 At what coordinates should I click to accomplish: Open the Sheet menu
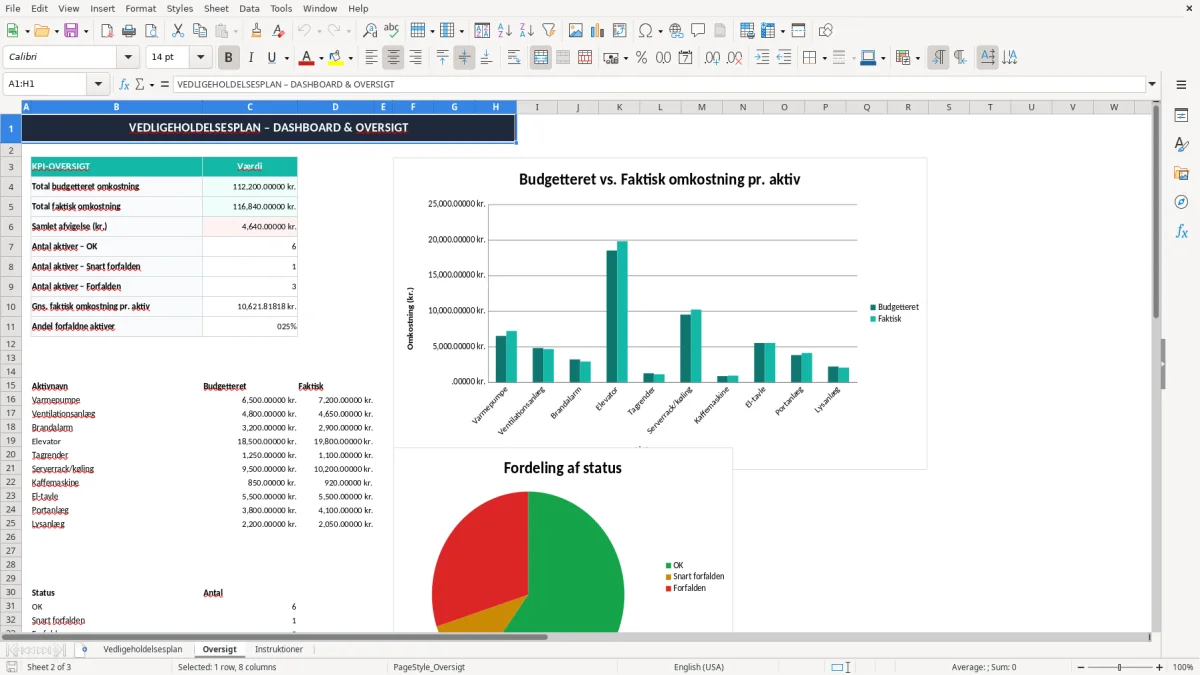(x=216, y=8)
